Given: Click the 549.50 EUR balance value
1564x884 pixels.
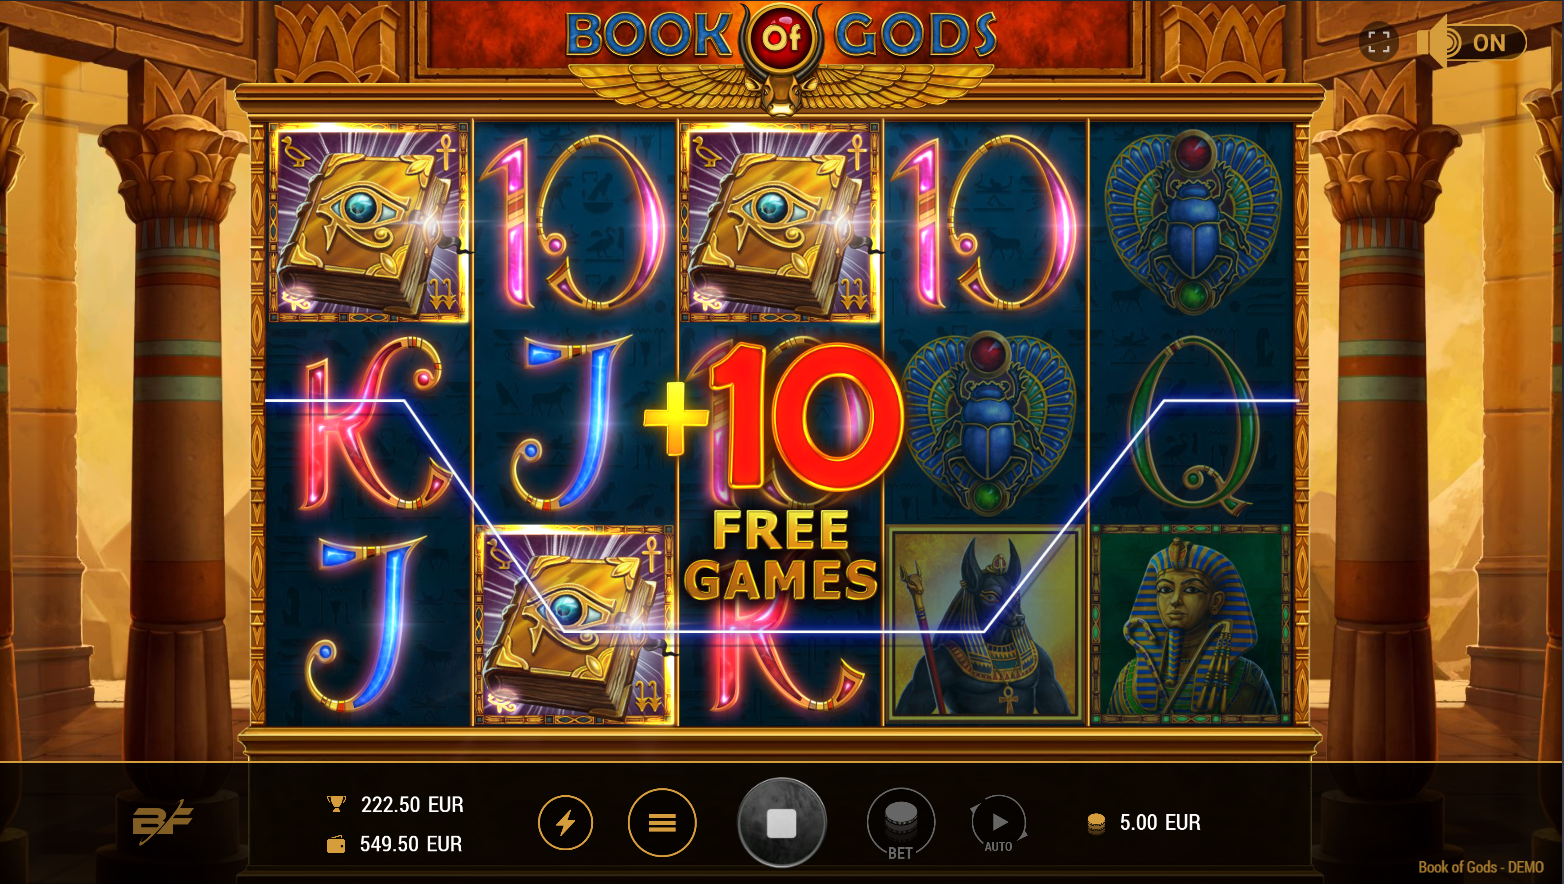Looking at the screenshot, I should (x=411, y=845).
